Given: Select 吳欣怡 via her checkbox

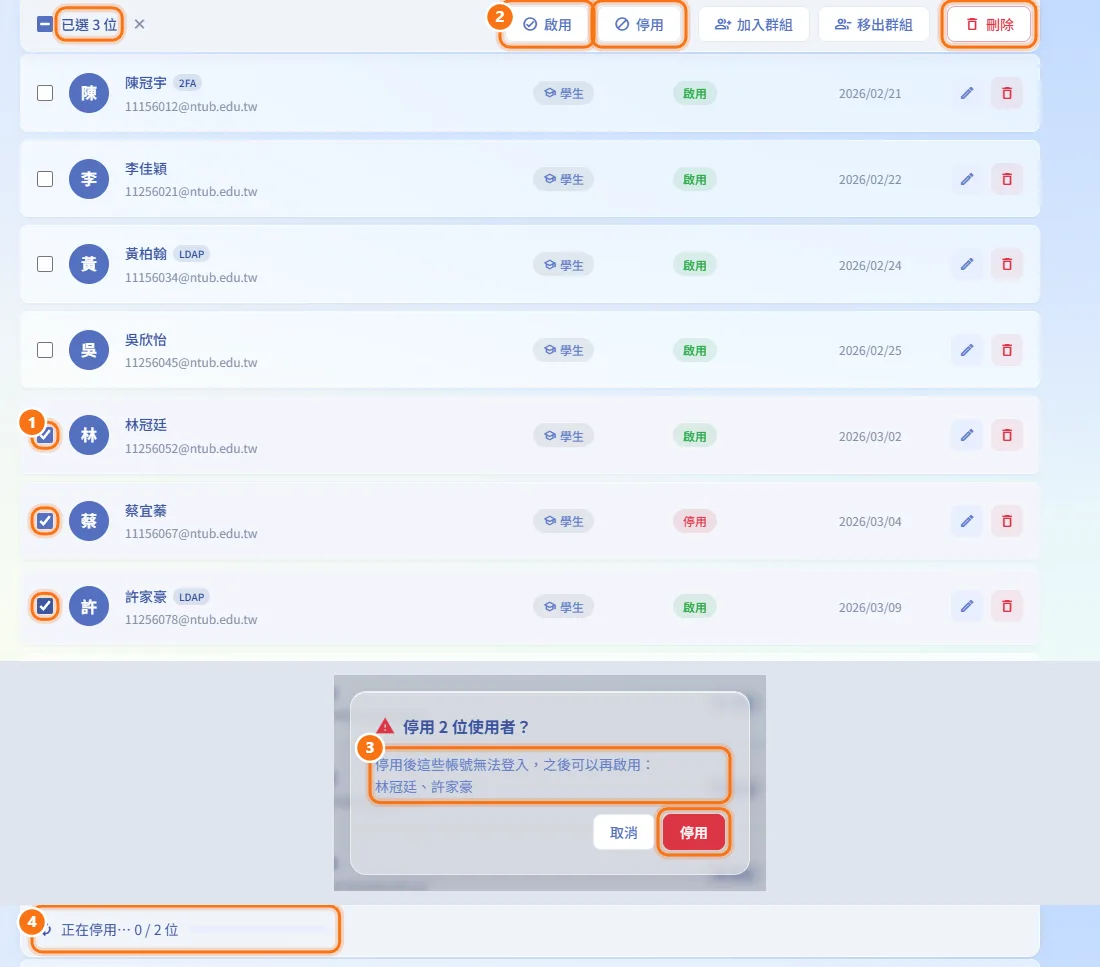Looking at the screenshot, I should [x=45, y=350].
